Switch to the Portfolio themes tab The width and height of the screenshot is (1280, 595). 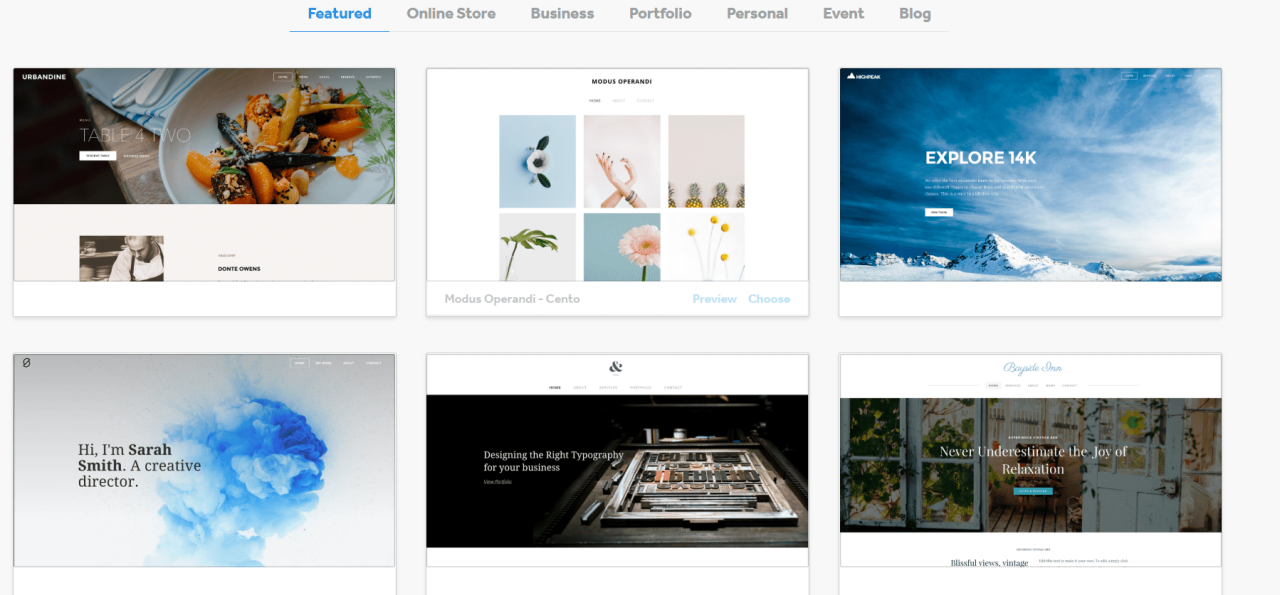[660, 13]
